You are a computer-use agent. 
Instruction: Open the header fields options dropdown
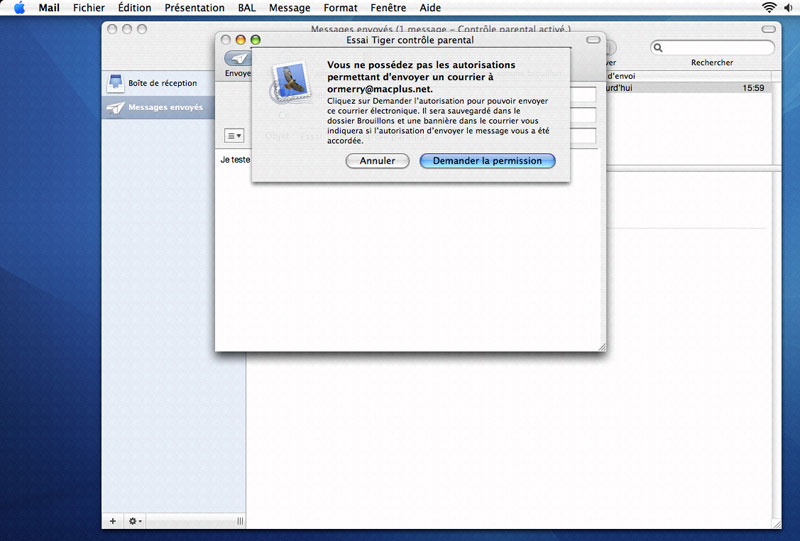pos(234,136)
